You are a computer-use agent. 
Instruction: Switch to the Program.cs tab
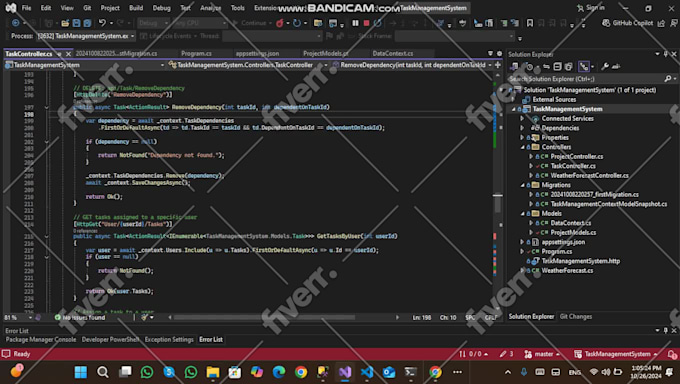[x=196, y=53]
